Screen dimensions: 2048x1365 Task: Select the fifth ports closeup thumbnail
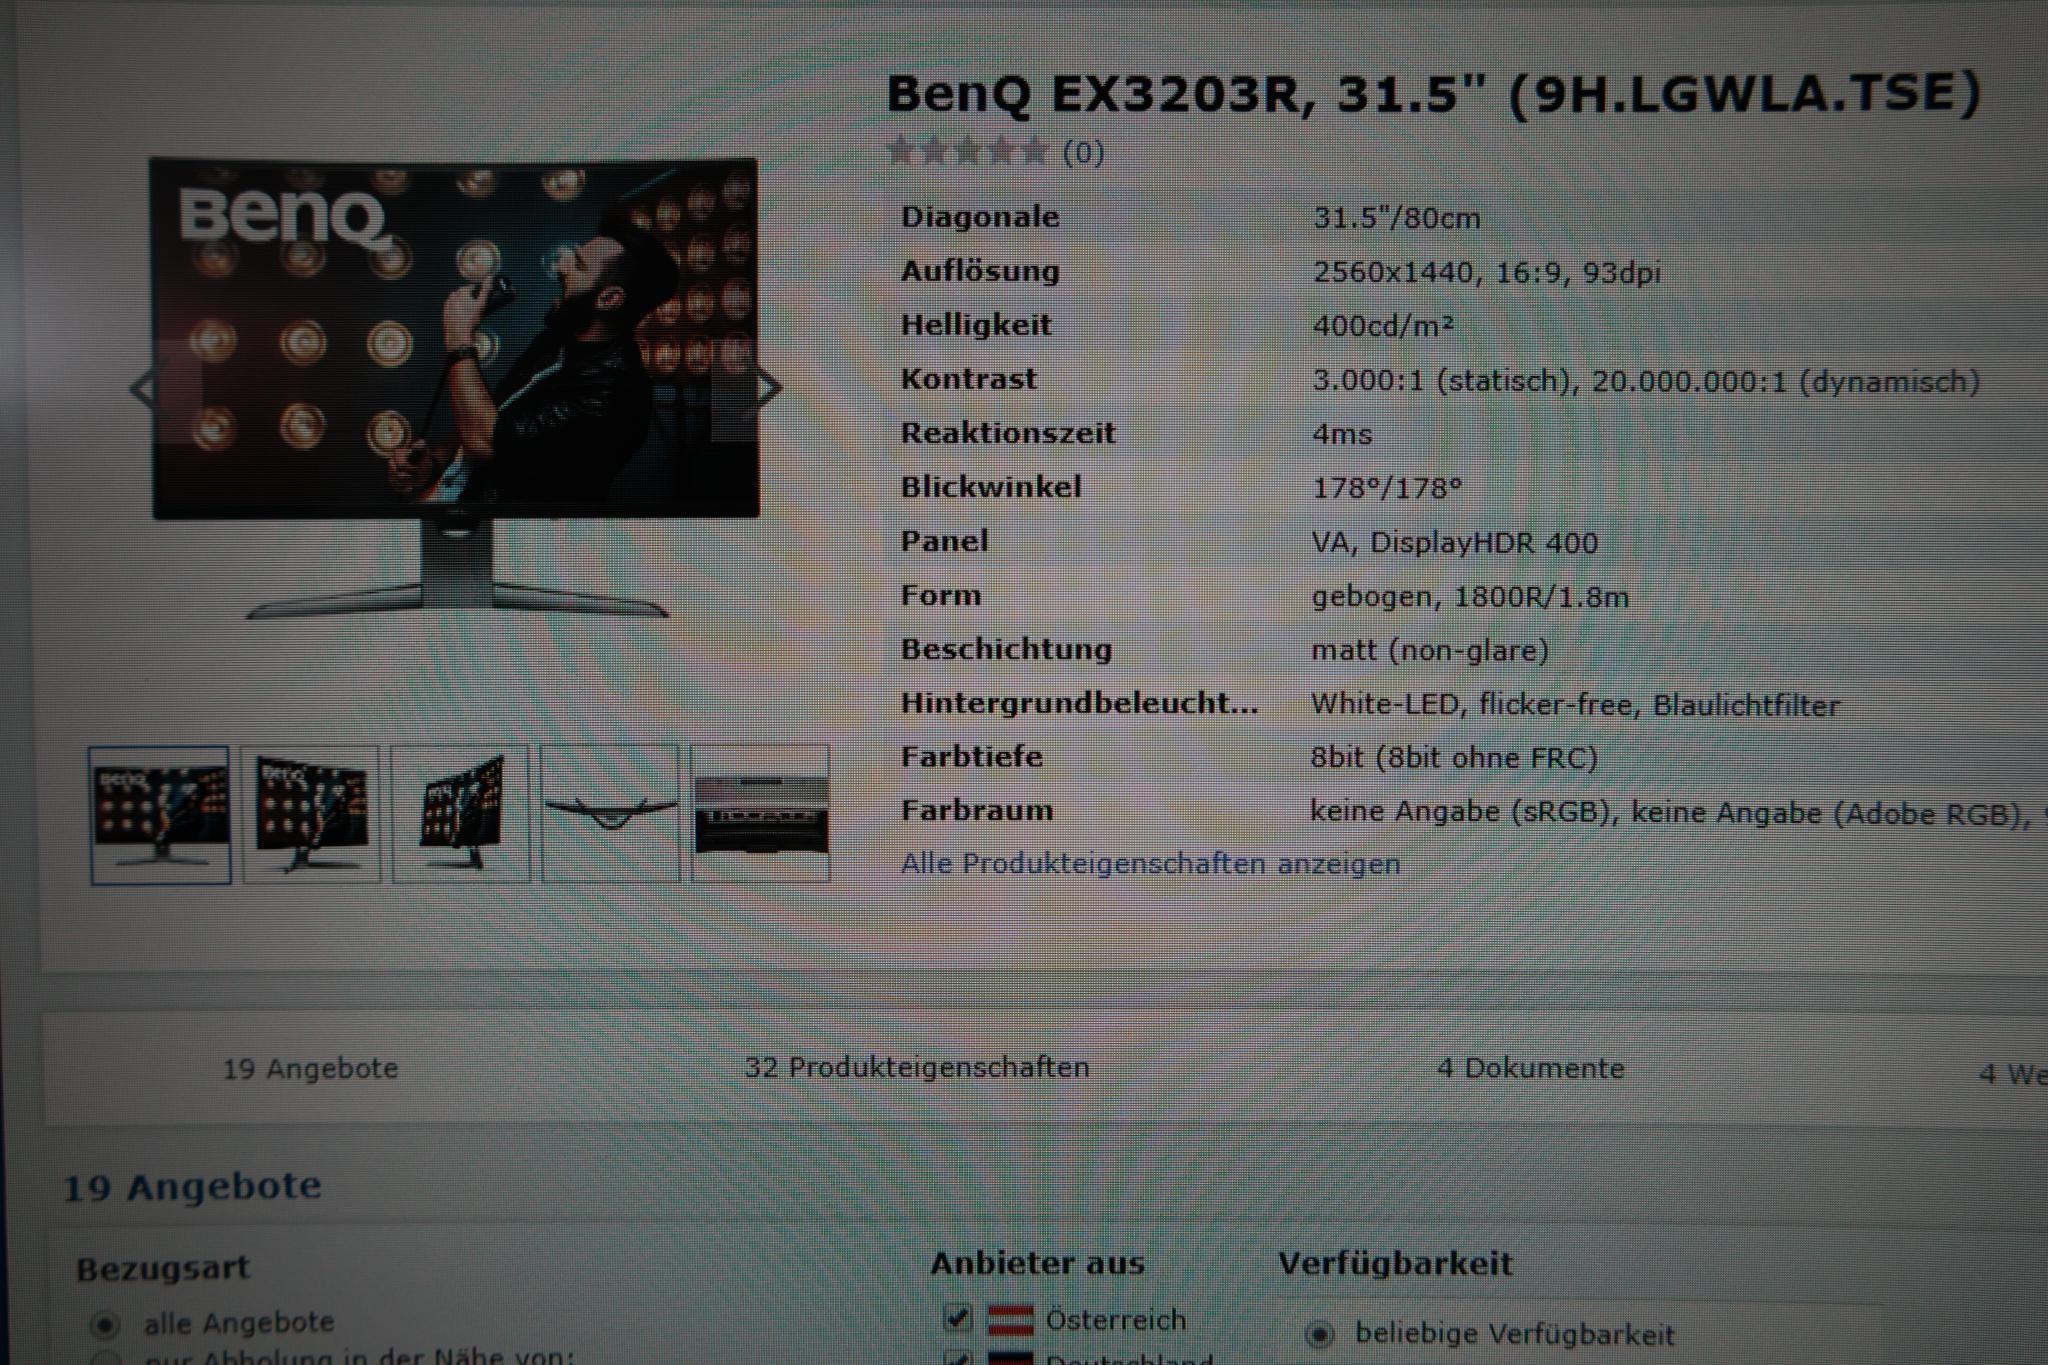(760, 814)
